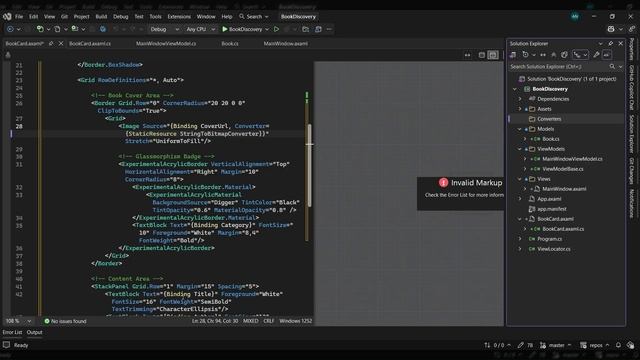This screenshot has height=360, width=640.
Task: Expand the App.axaml node
Action: click(x=520, y=199)
